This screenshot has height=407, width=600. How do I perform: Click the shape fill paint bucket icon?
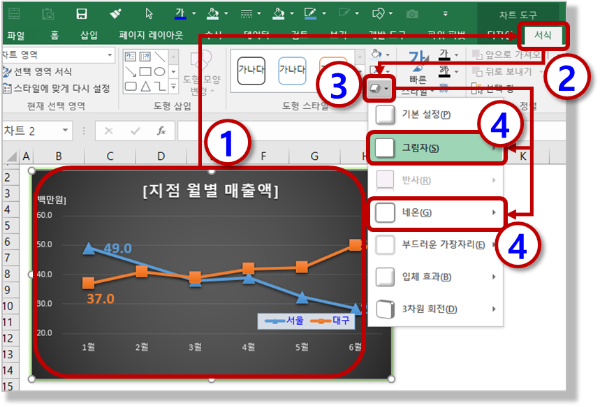pyautogui.click(x=377, y=54)
